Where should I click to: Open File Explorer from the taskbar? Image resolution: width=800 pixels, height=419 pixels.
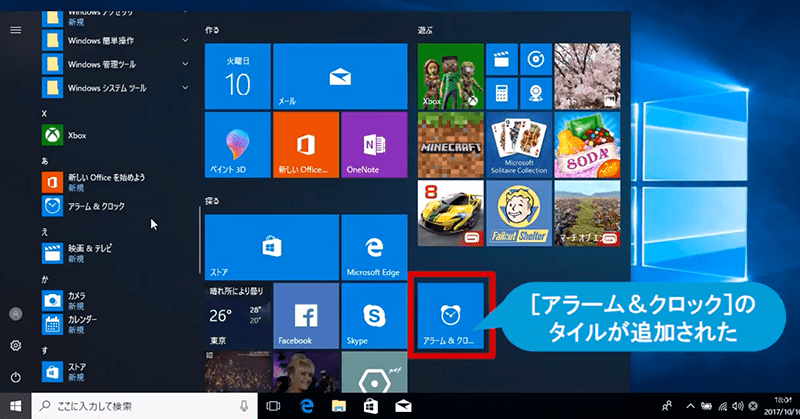pos(339,406)
